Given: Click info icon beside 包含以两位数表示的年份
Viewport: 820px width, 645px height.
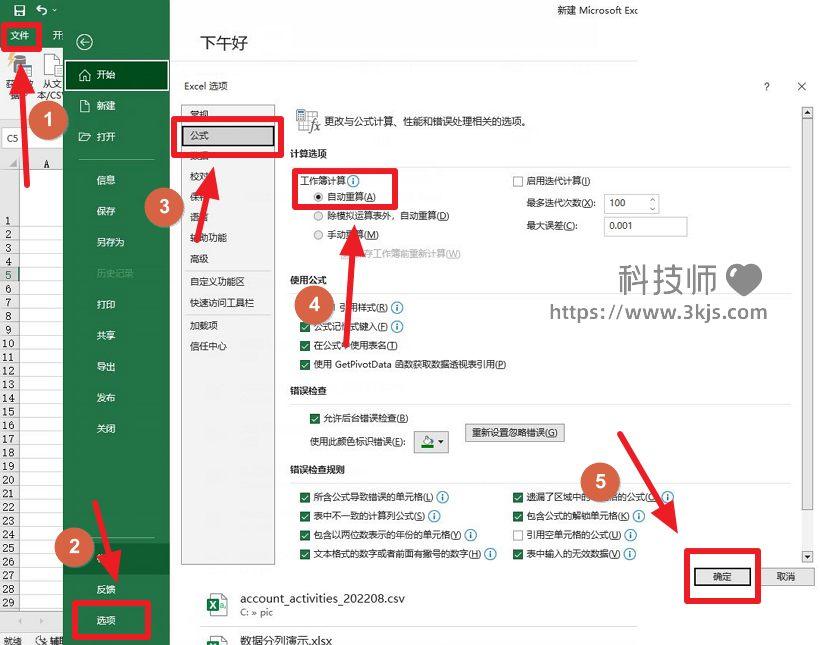Looking at the screenshot, I should click(471, 535).
